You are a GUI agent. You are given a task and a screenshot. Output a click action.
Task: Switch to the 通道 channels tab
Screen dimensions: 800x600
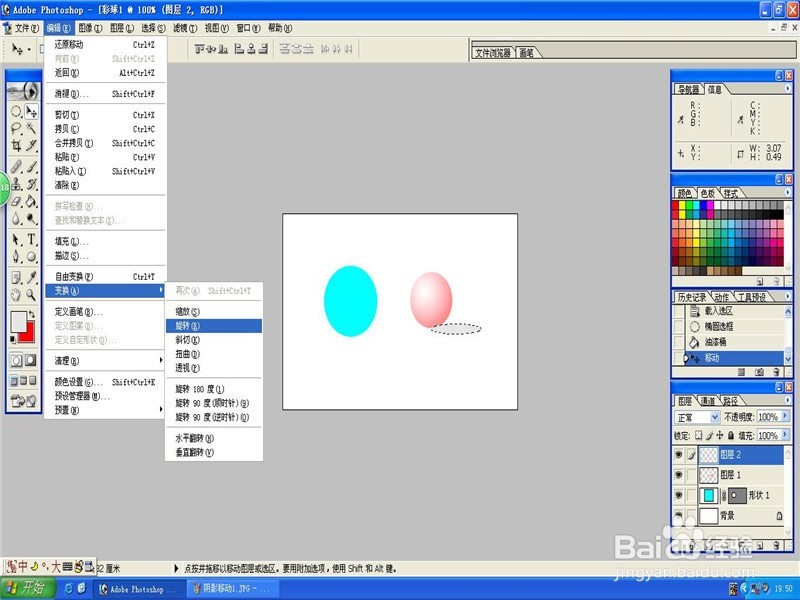pyautogui.click(x=709, y=399)
